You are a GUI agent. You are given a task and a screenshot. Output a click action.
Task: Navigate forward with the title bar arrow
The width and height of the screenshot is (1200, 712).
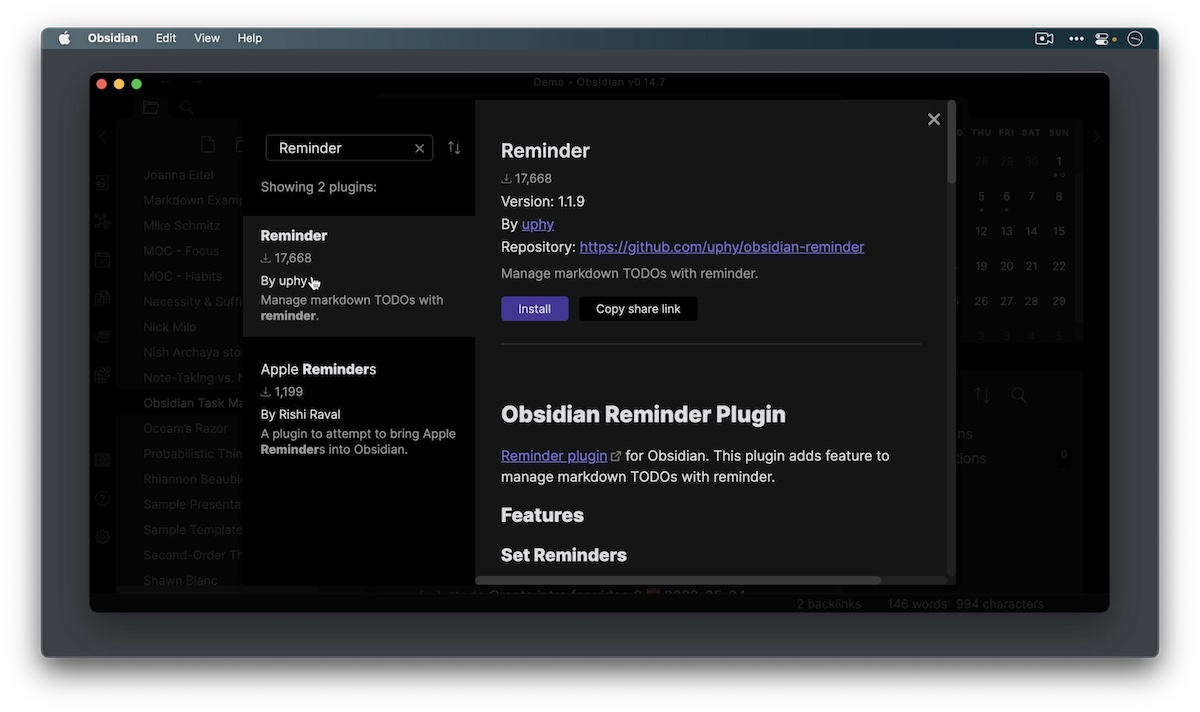198,82
